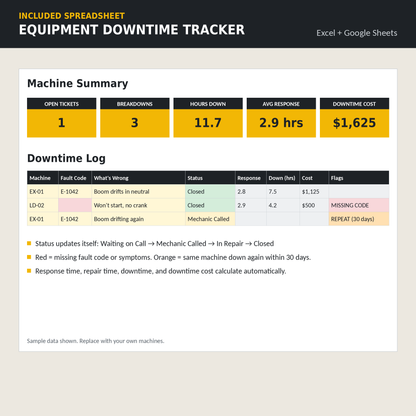
Task: Click the 'Won't start, no crank' cell
Action: 138,205
